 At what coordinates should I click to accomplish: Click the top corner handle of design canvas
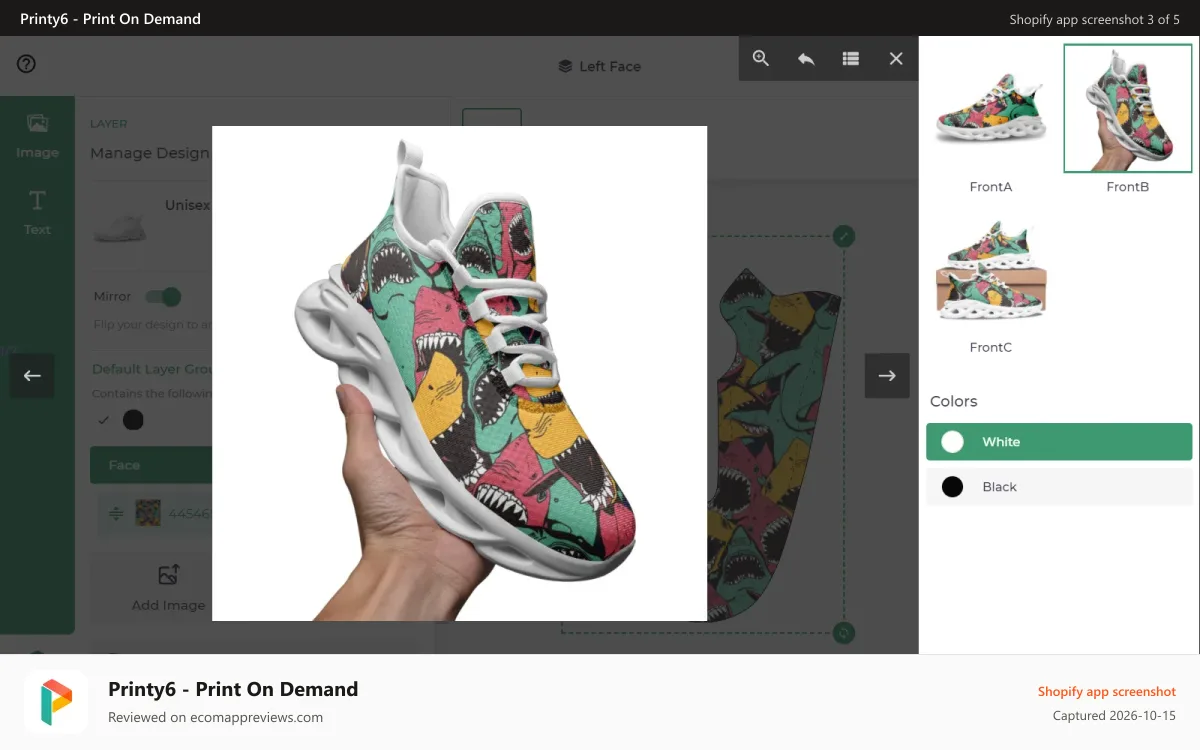click(x=844, y=237)
